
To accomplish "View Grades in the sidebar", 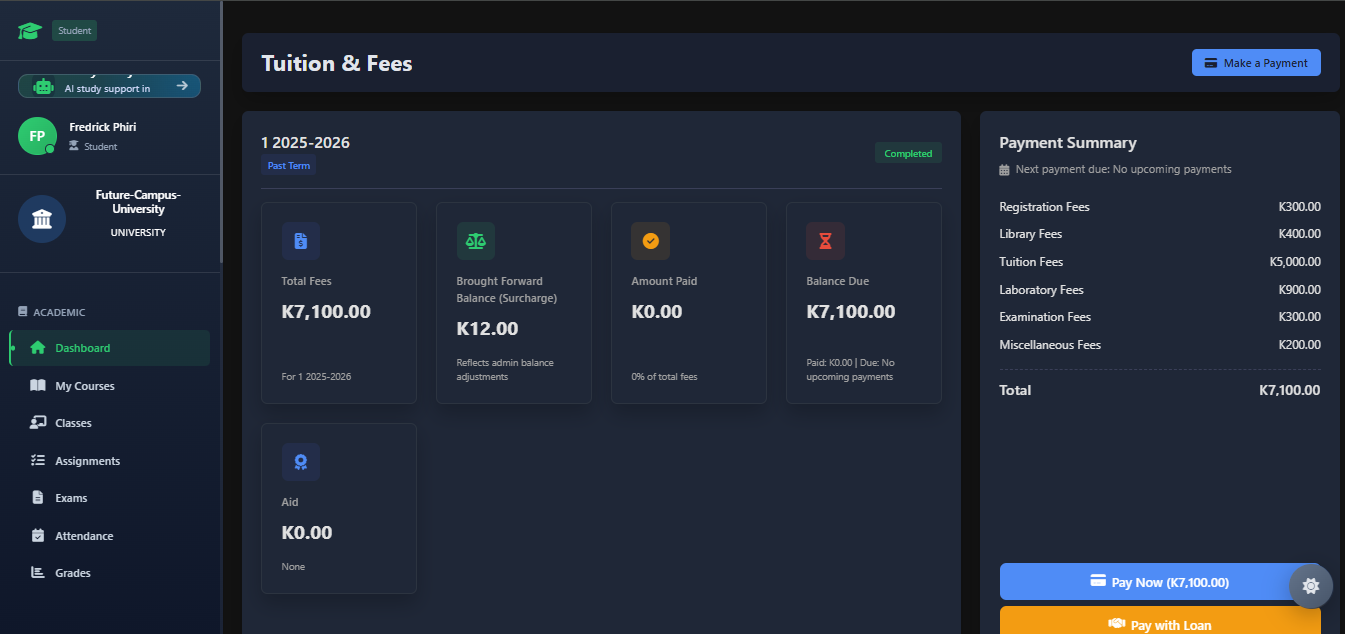I will 73,573.
